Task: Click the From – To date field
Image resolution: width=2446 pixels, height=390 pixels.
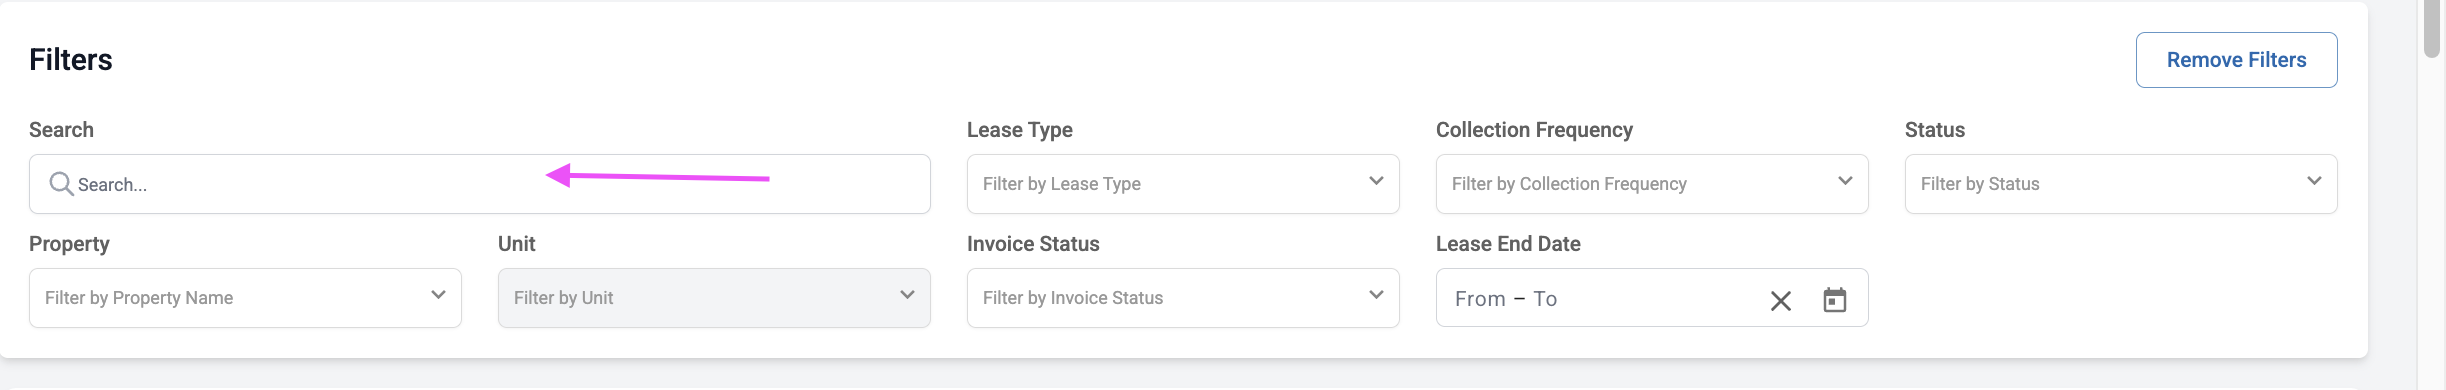Action: click(1600, 299)
